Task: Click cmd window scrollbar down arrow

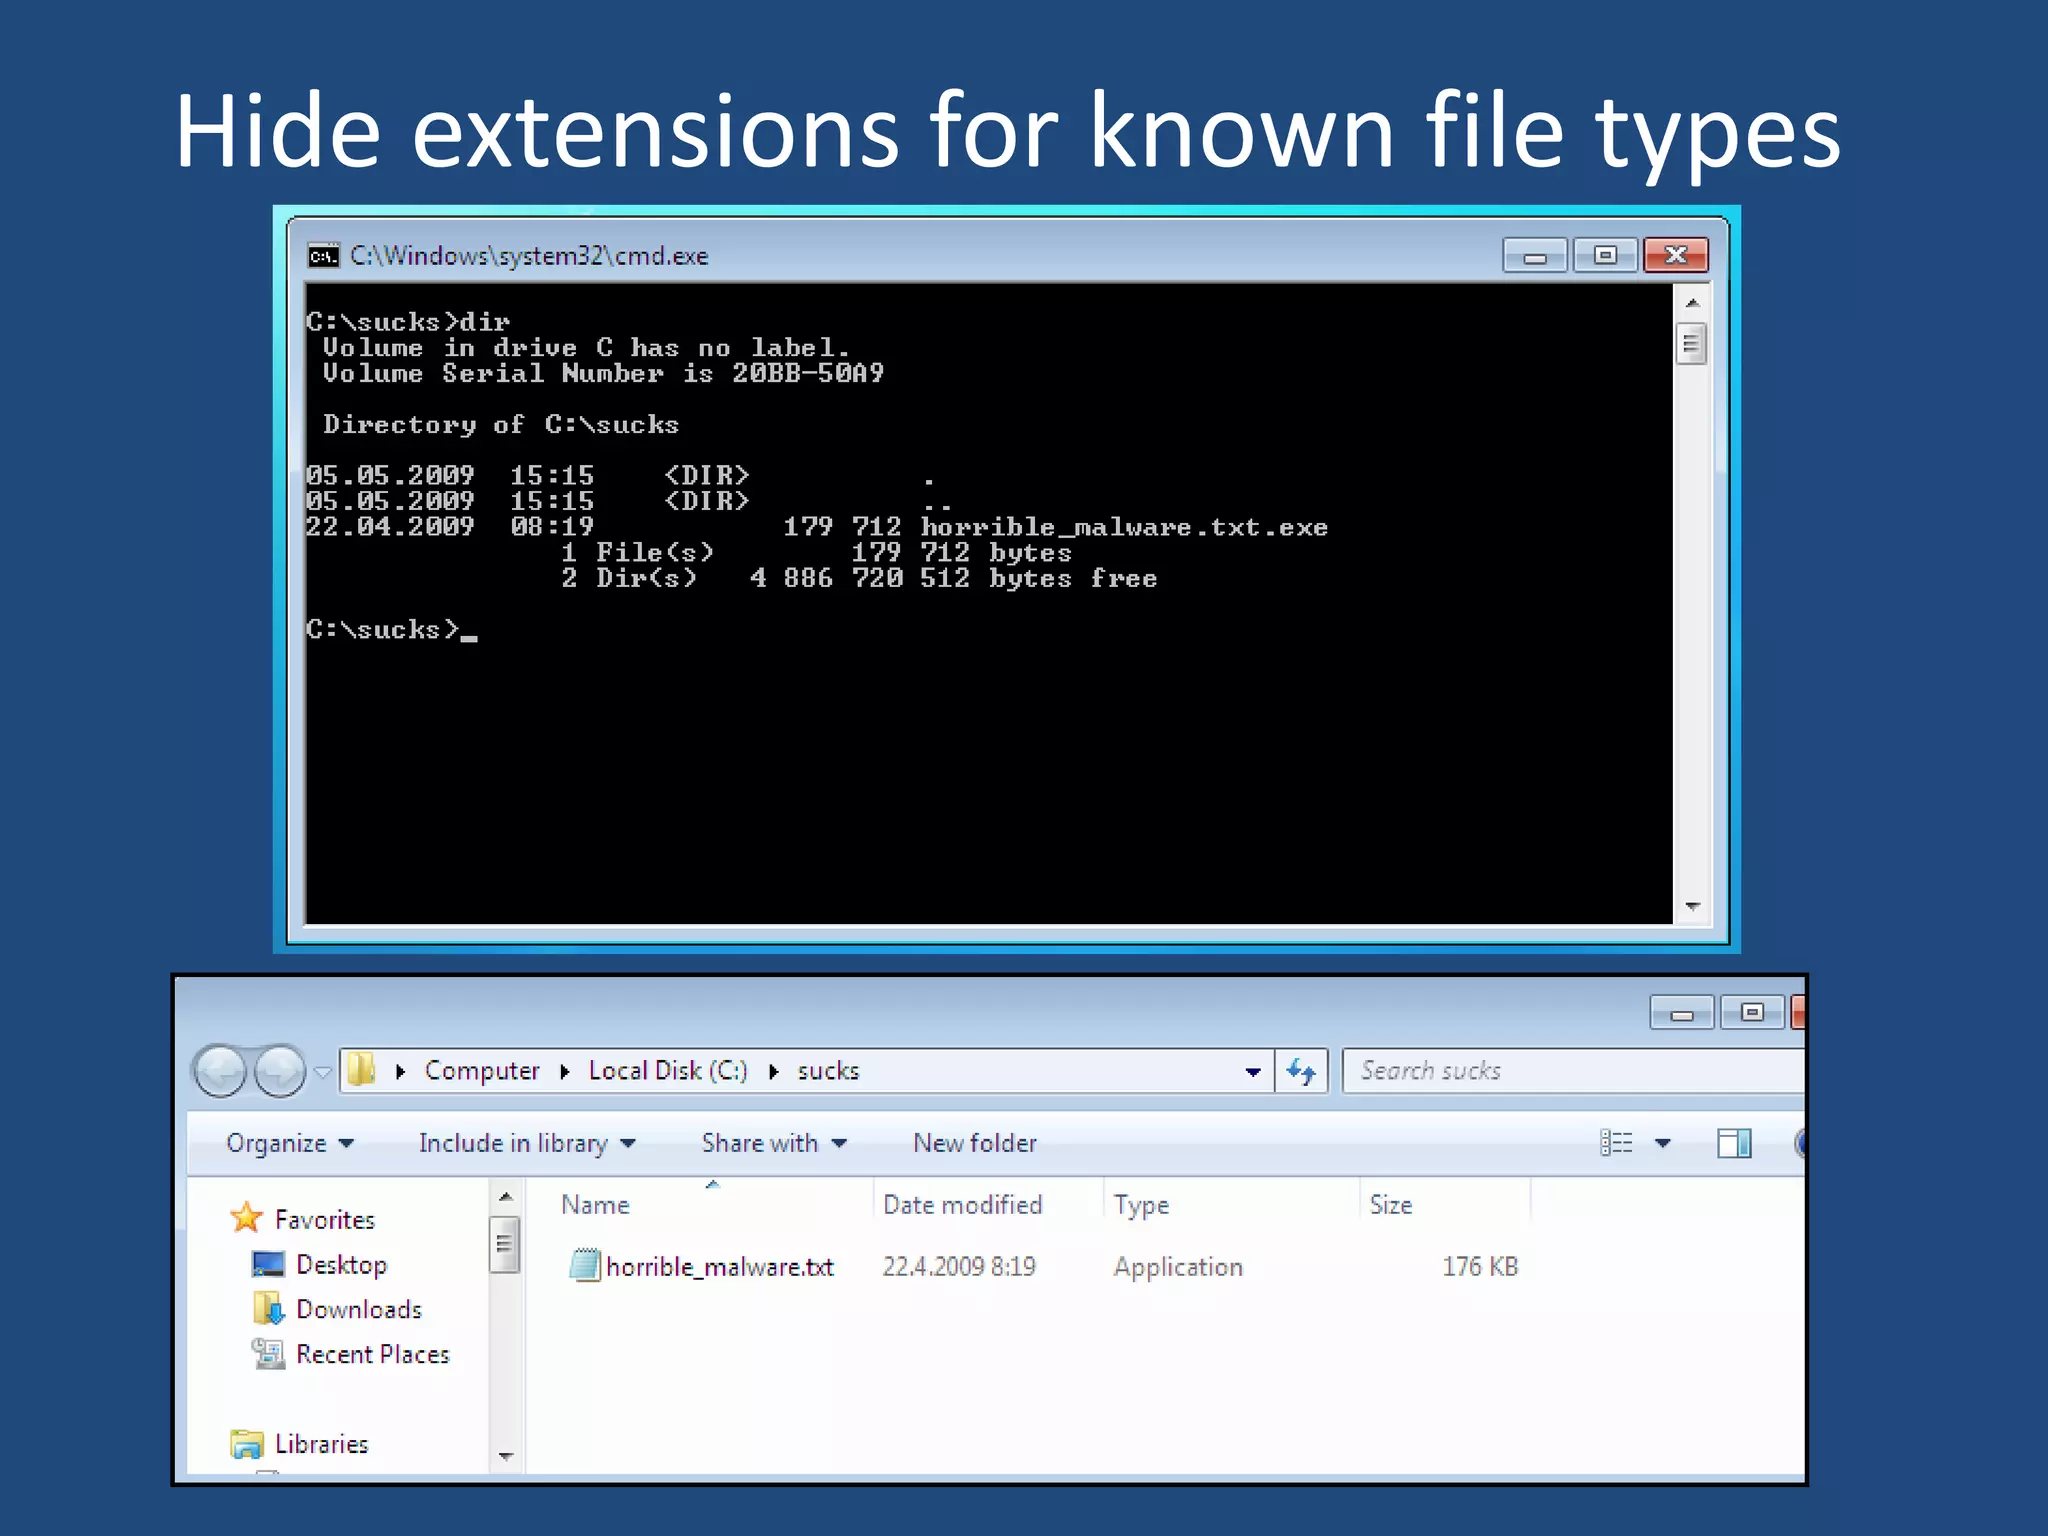Action: [x=1692, y=906]
